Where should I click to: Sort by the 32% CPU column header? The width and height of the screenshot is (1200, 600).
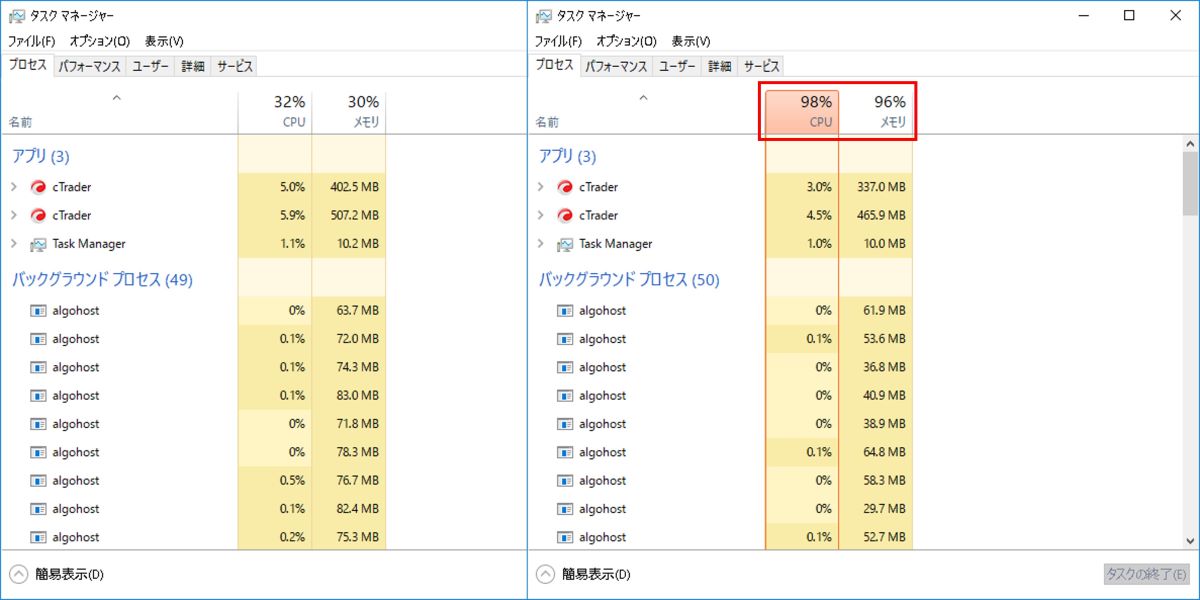coord(275,111)
